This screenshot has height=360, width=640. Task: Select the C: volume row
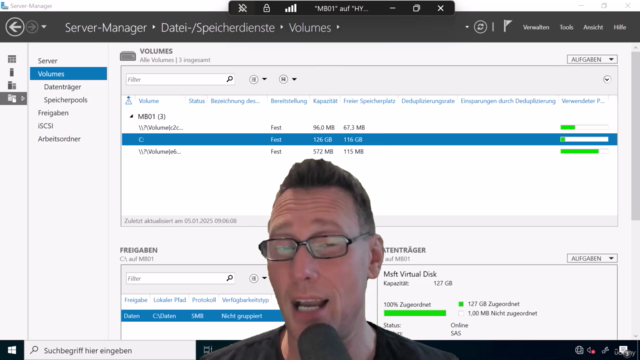click(x=369, y=140)
